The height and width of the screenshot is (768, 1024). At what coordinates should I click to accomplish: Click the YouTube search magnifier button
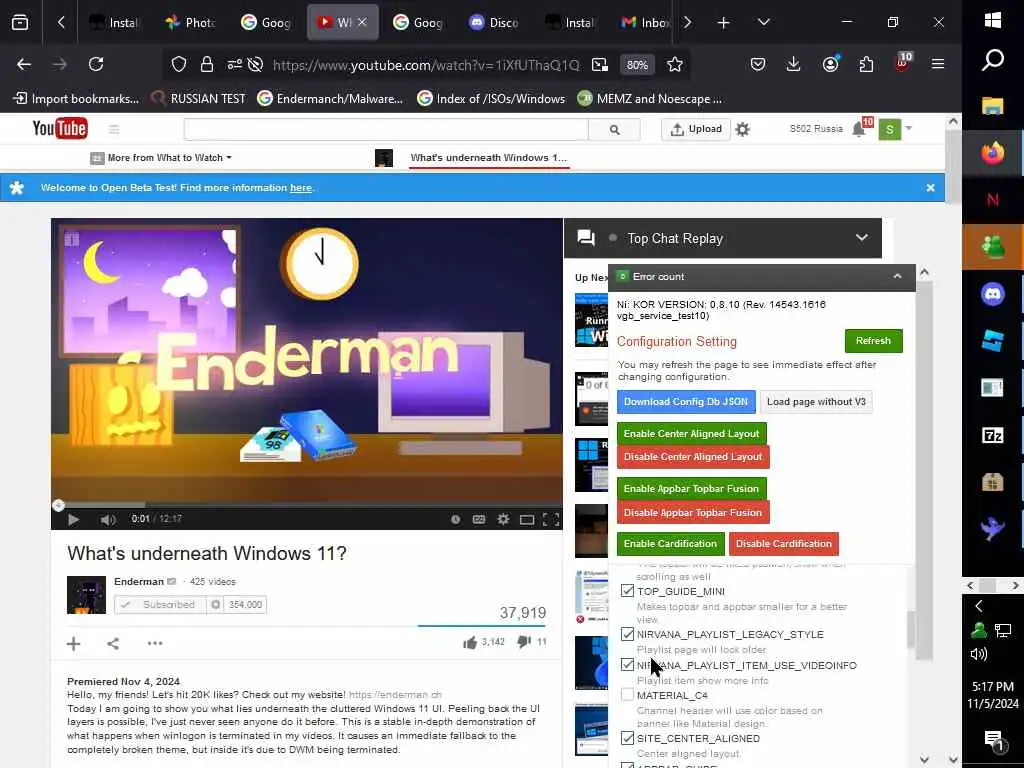point(614,129)
